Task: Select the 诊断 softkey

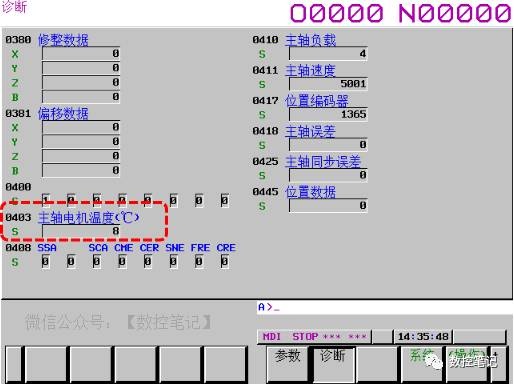Action: [333, 364]
